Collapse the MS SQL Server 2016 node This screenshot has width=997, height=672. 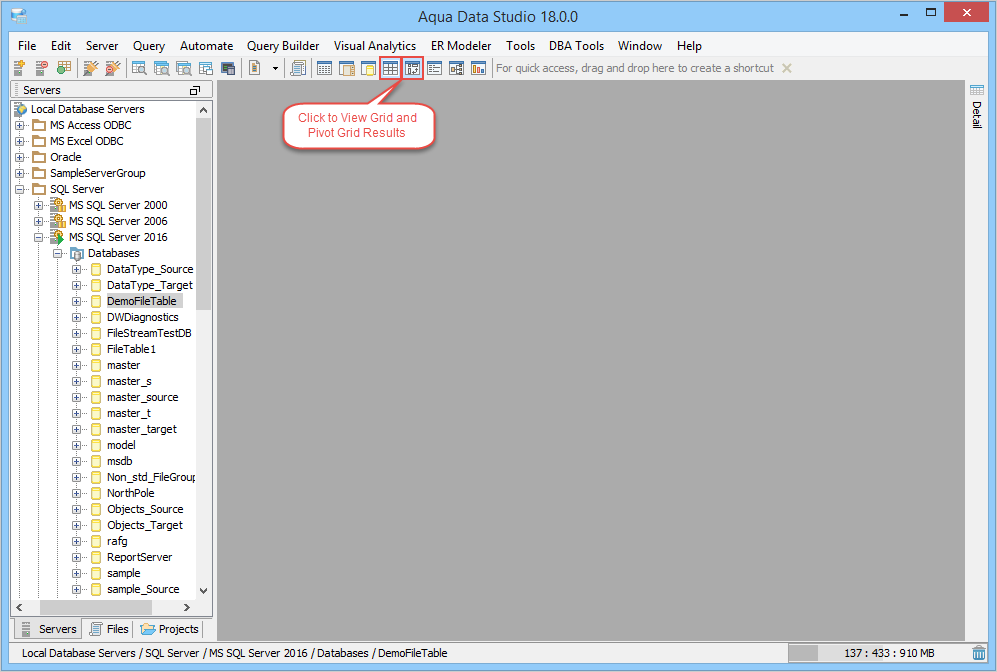tap(39, 237)
